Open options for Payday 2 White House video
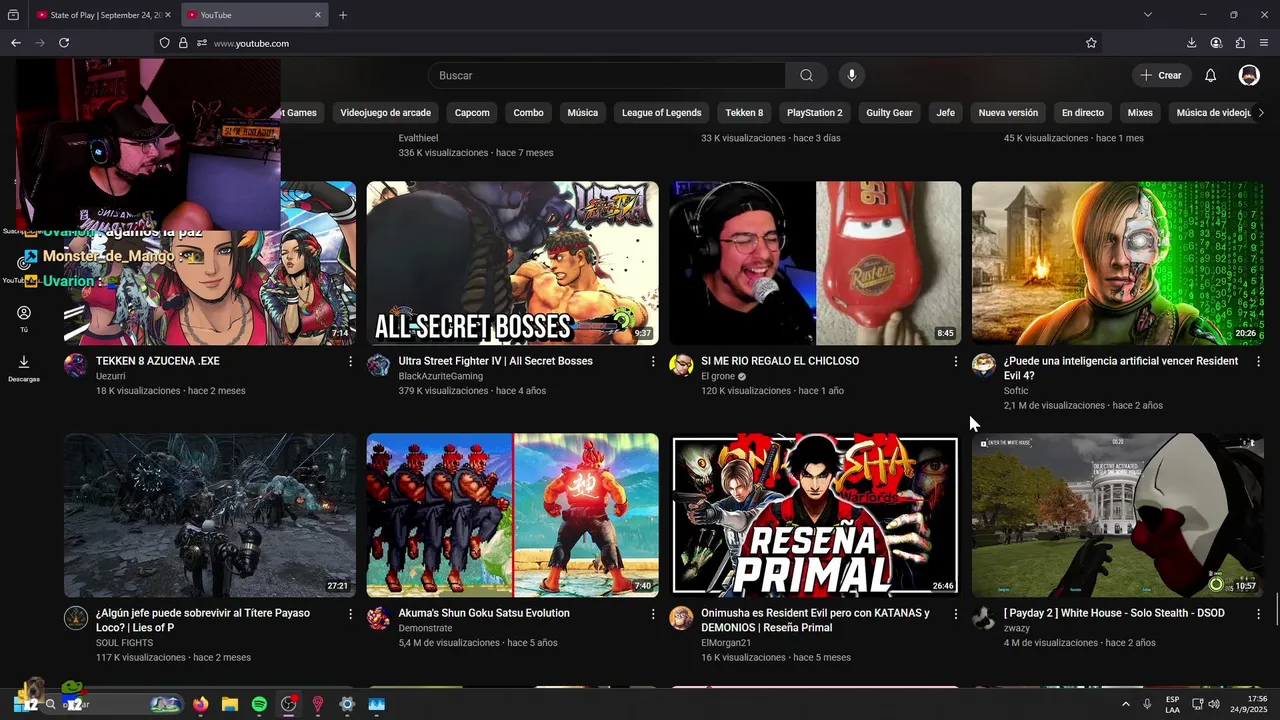Screen dimensions: 1280x720 click(x=1258, y=613)
